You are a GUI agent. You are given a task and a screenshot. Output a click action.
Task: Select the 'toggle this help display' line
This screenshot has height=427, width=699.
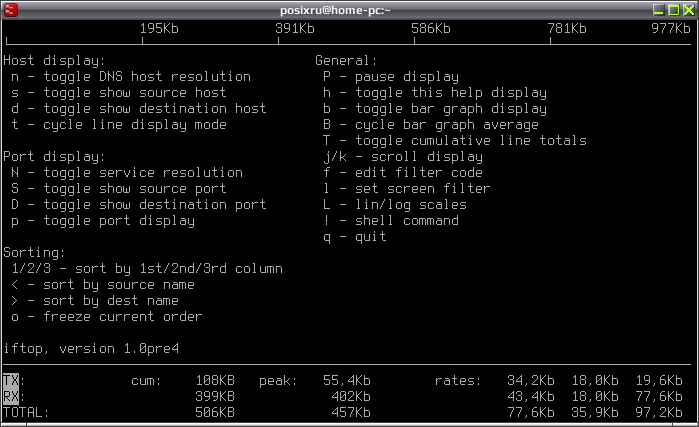(435, 93)
